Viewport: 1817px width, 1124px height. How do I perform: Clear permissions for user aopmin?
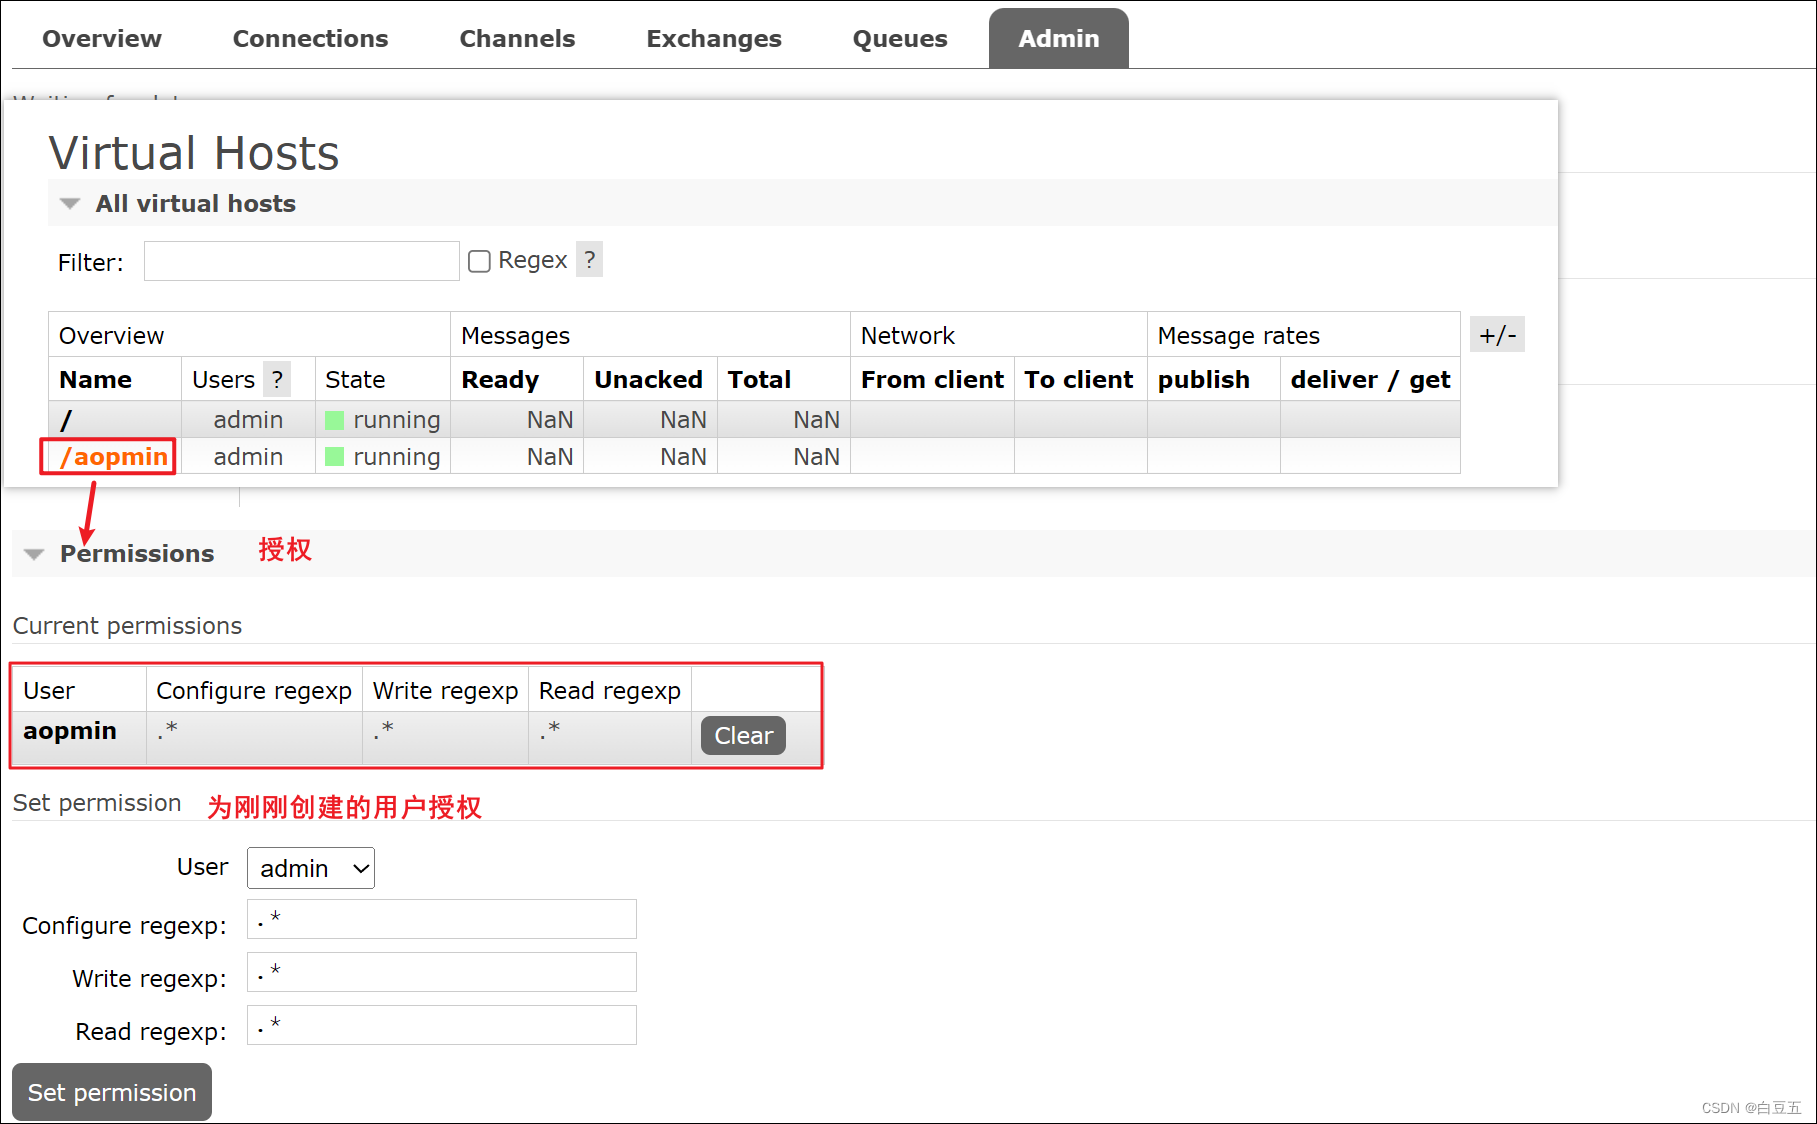(743, 735)
